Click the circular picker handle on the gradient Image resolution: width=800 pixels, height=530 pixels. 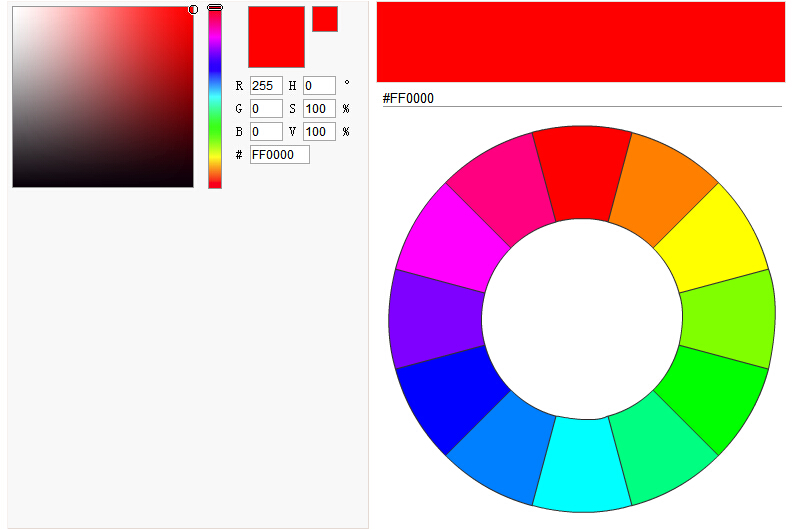(x=193, y=9)
